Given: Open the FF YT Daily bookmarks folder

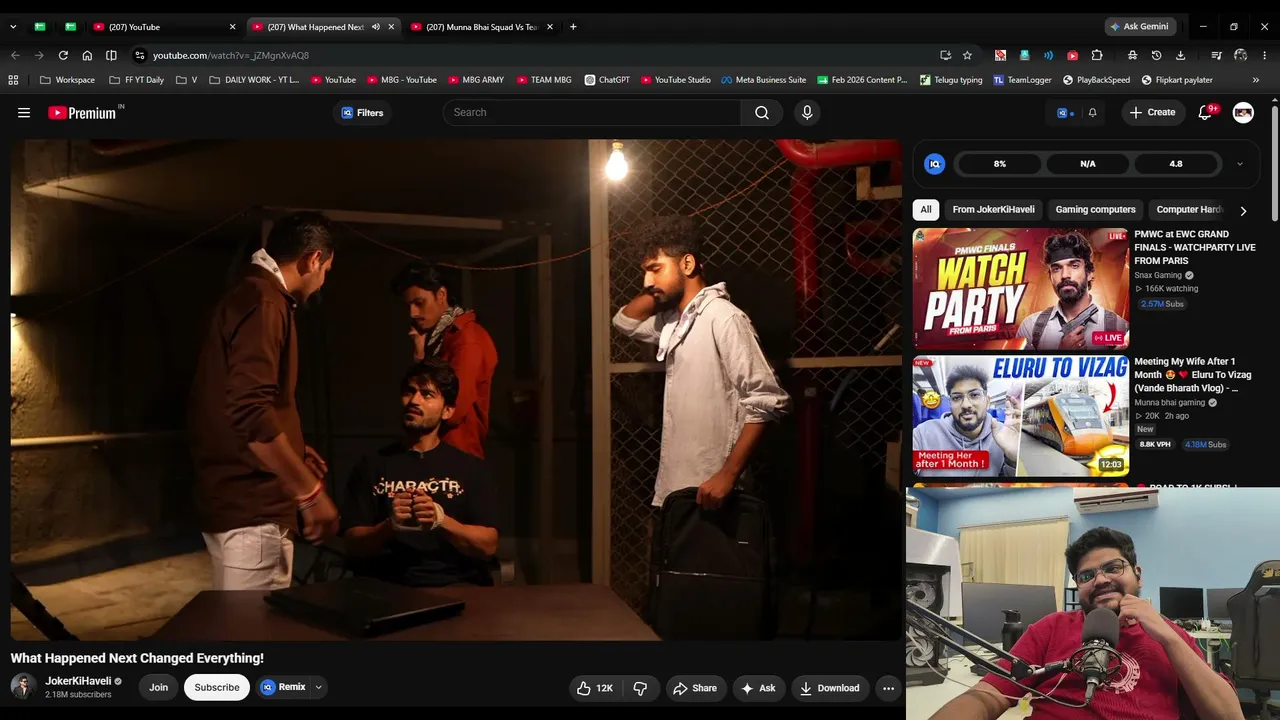Looking at the screenshot, I should 136,80.
